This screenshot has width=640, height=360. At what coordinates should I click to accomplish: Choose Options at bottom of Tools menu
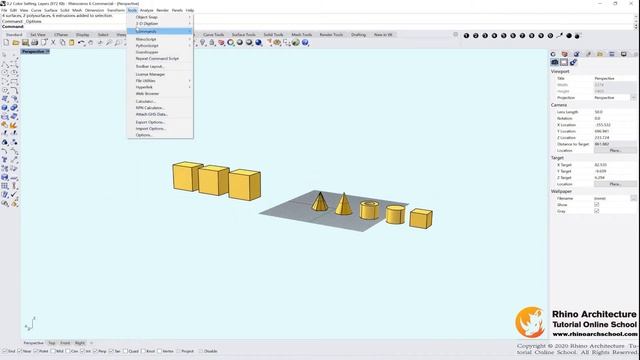[160, 135]
